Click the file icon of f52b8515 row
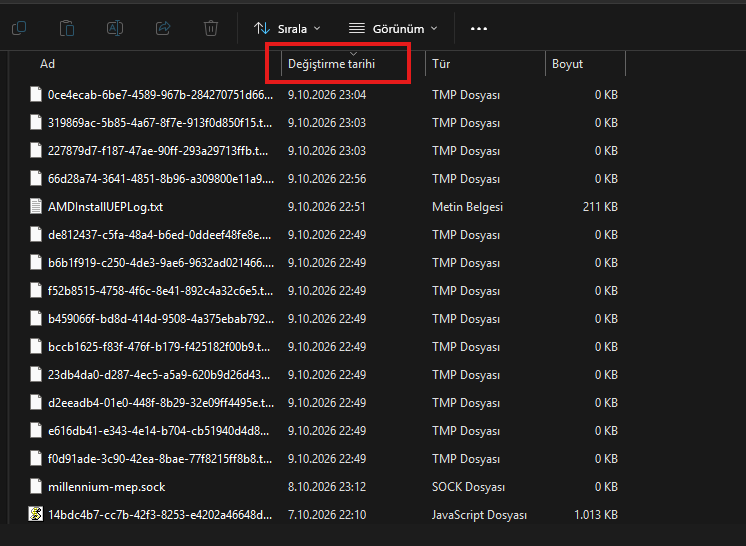Viewport: 746px width, 546px height. coord(36,290)
